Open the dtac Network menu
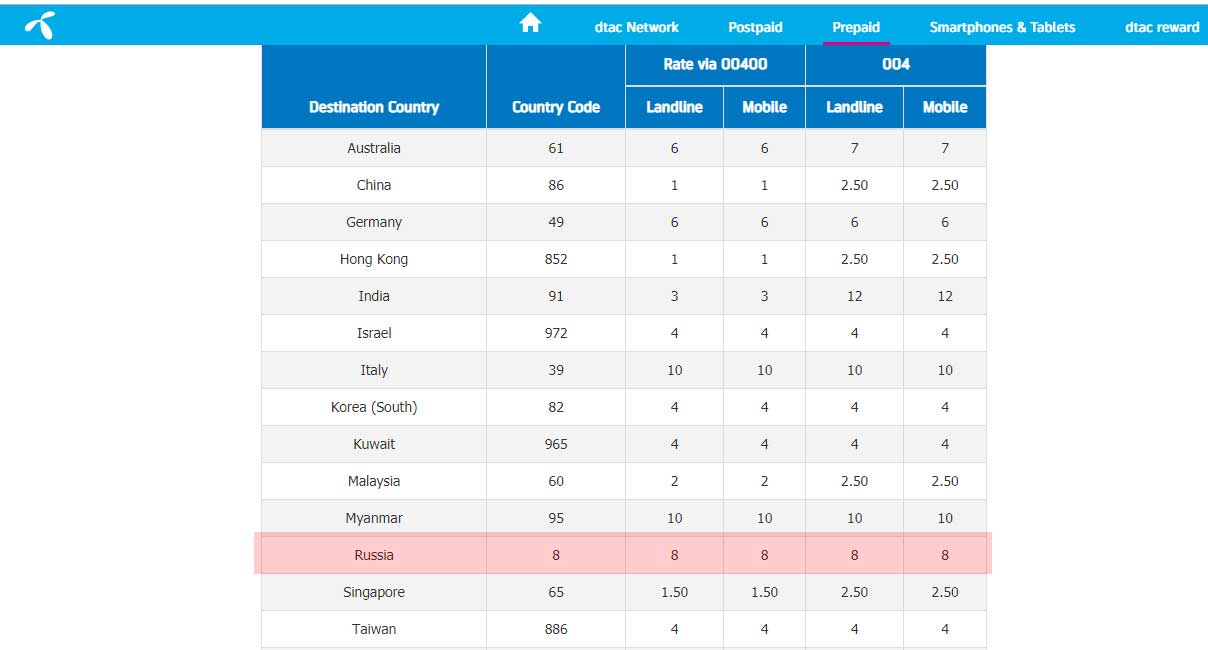Image resolution: width=1208 pixels, height=650 pixels. pos(636,27)
